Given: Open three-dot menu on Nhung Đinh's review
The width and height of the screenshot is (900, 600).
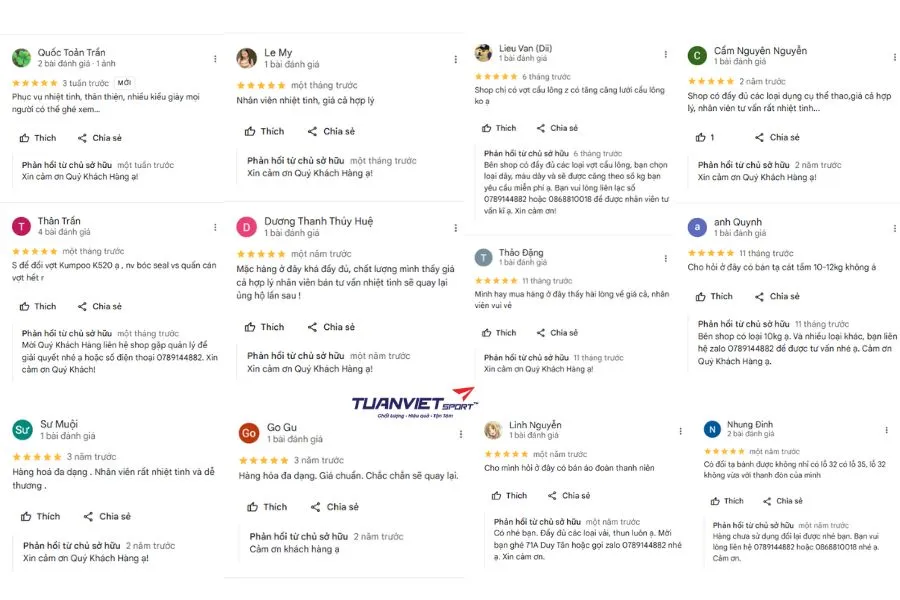Looking at the screenshot, I should tap(886, 428).
